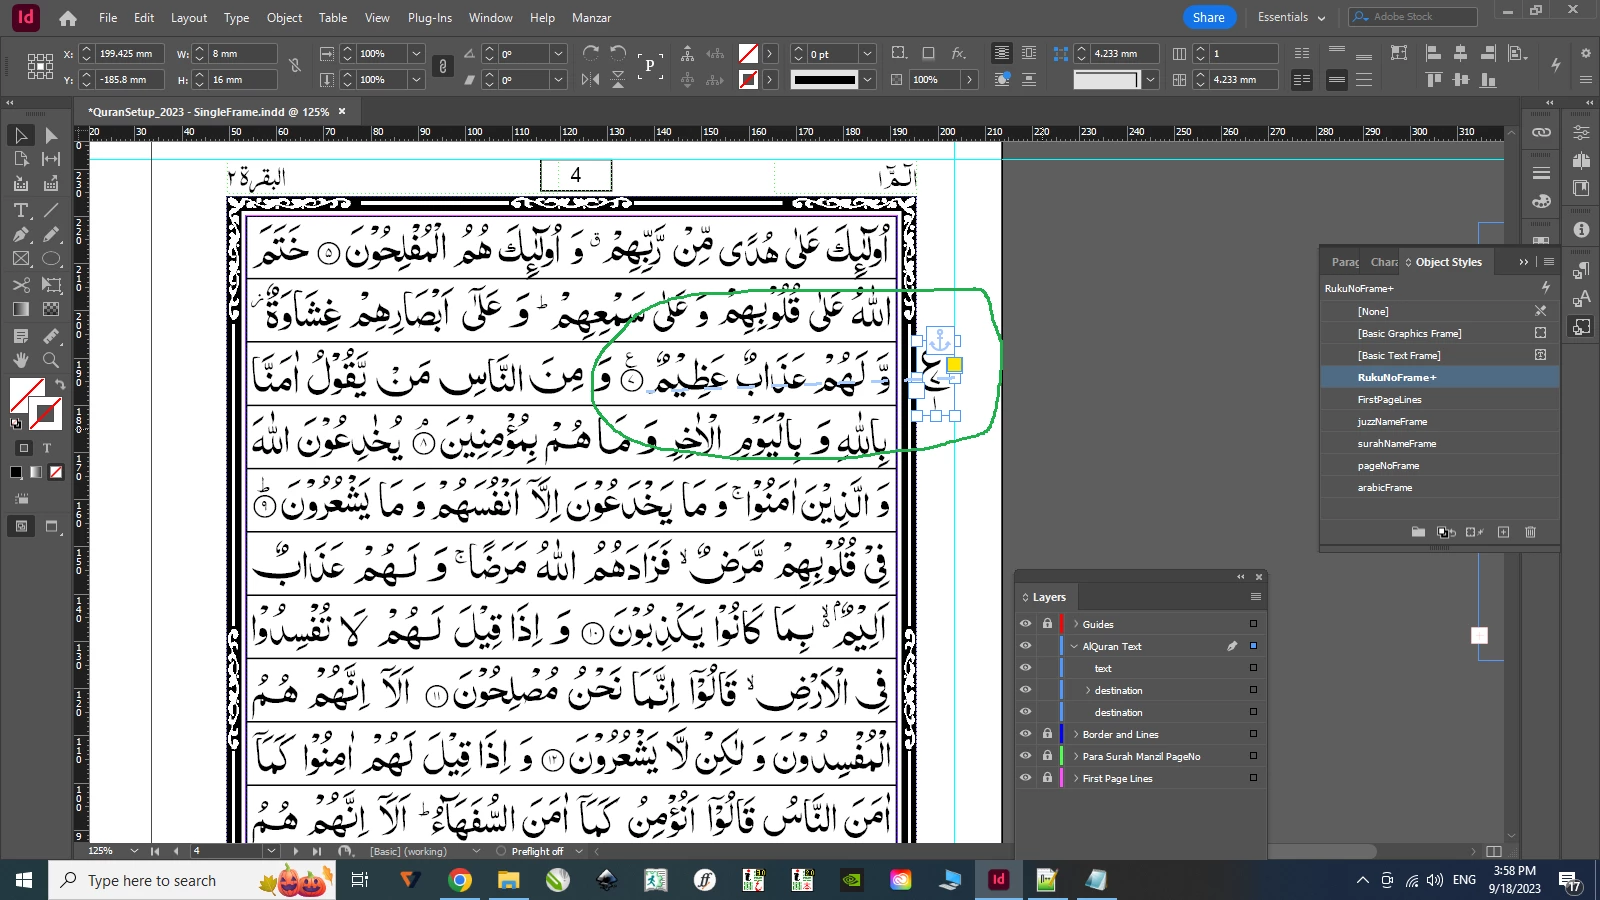
Task: Delete style with Object Styles trash icon
Action: (1530, 532)
